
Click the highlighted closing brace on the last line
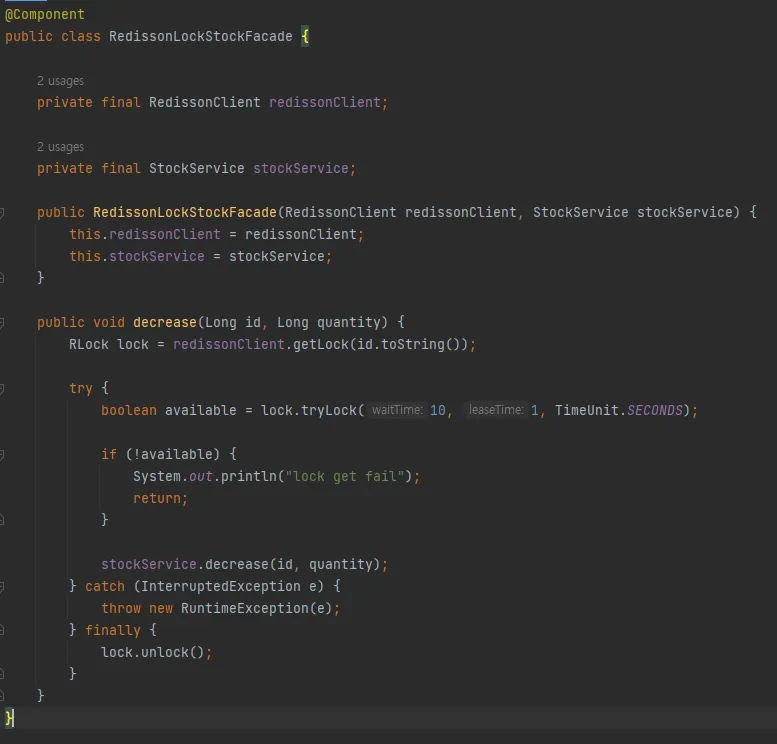point(9,718)
